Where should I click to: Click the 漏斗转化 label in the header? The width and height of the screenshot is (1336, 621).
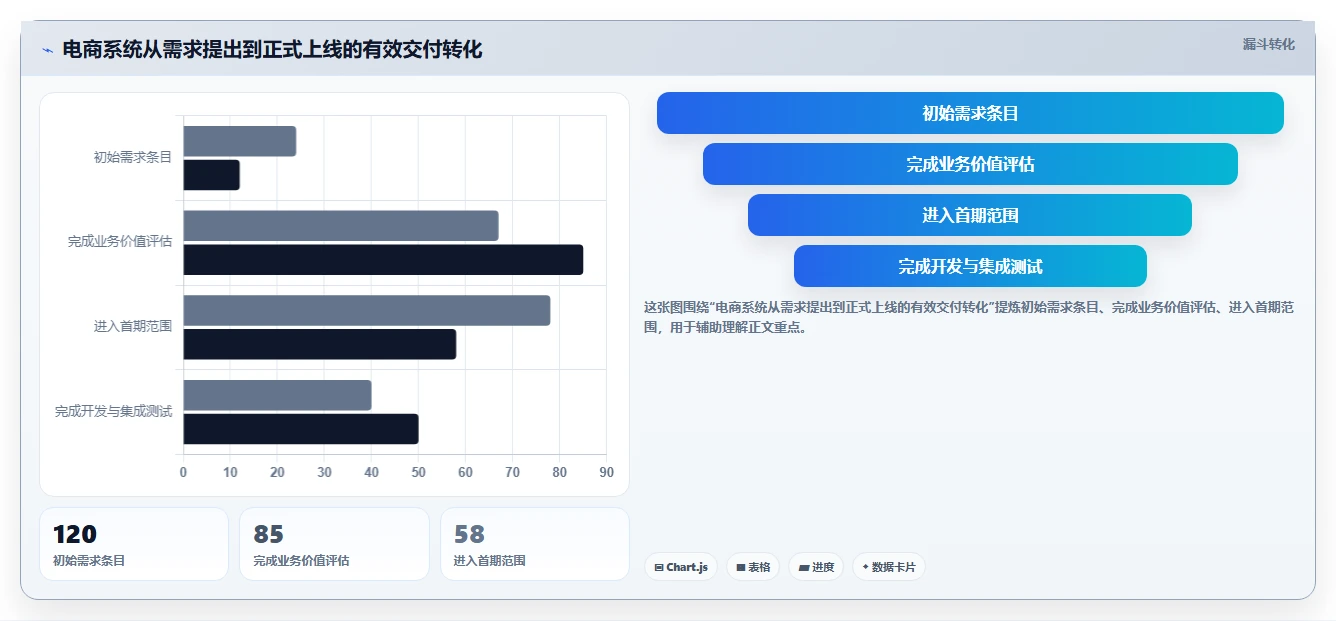point(1268,44)
